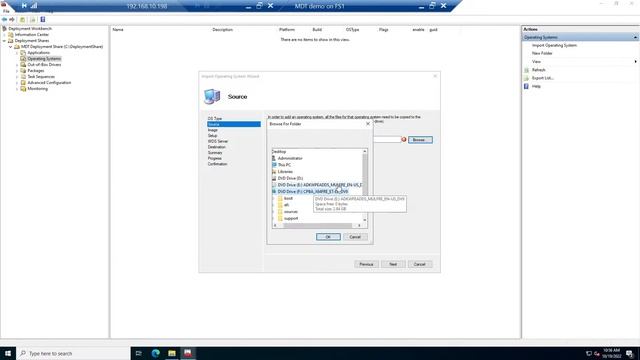This screenshot has height=360, width=640.
Task: Click Import Operating System action
Action: click(x=554, y=45)
